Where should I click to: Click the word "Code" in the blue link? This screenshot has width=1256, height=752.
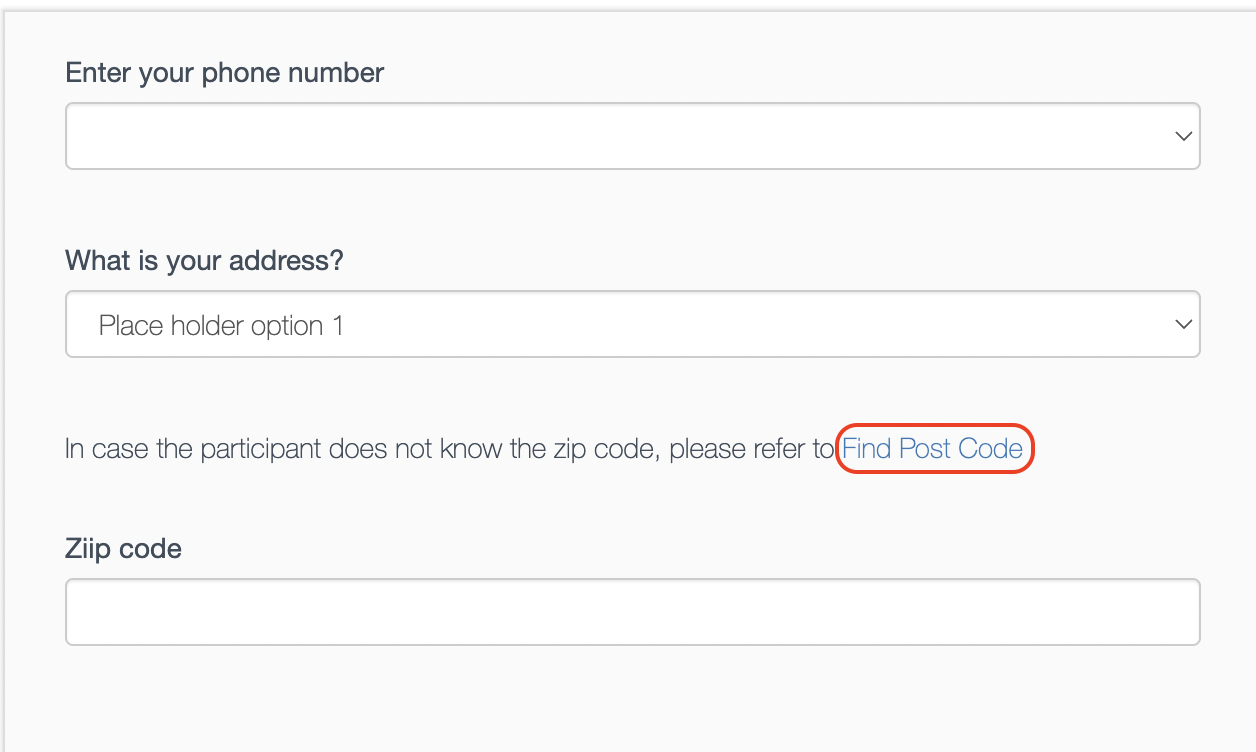pyautogui.click(x=990, y=448)
